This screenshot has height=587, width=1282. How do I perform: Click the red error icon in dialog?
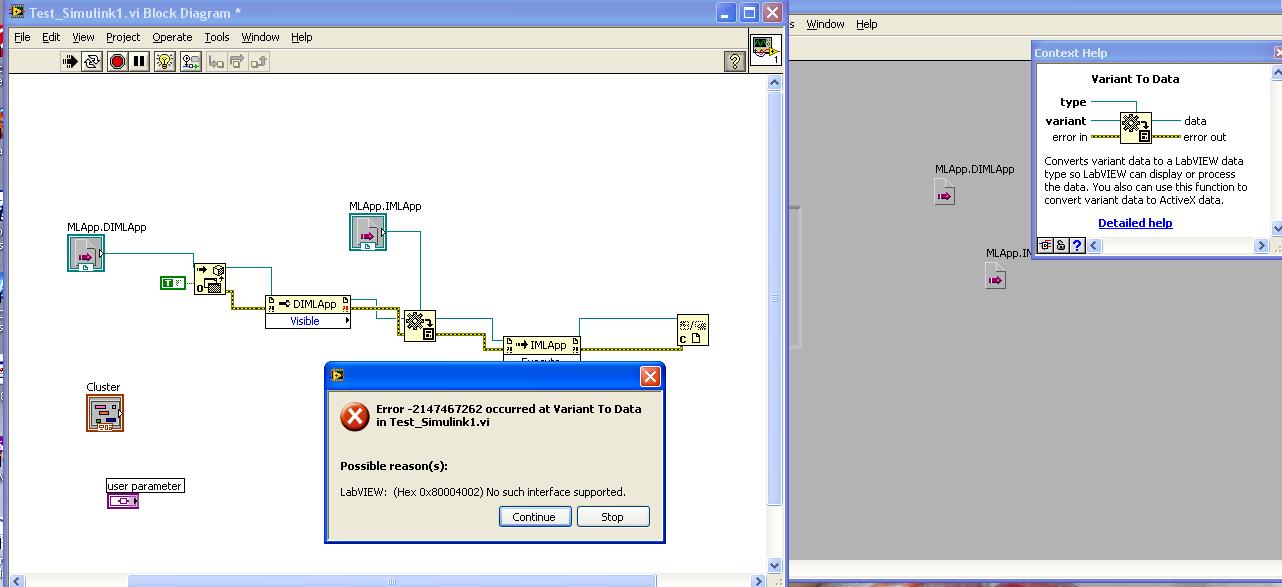pyautogui.click(x=354, y=417)
